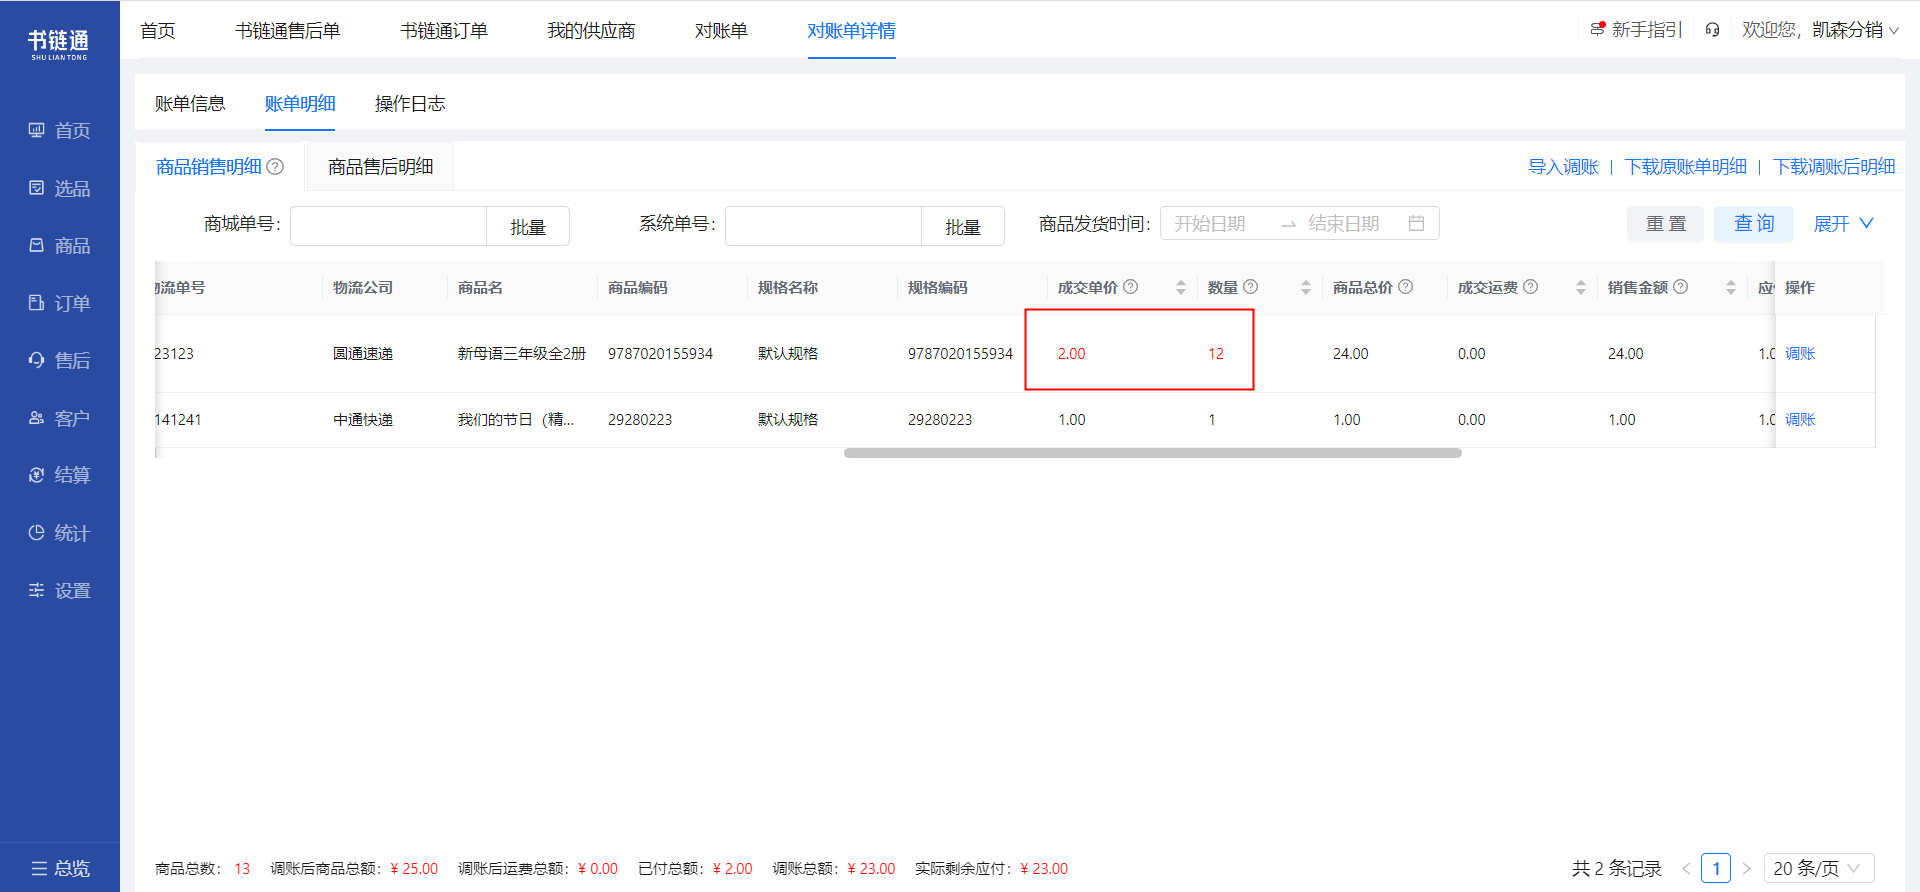Open 选品 in the sidebar
This screenshot has width=1920, height=892.
pos(60,188)
